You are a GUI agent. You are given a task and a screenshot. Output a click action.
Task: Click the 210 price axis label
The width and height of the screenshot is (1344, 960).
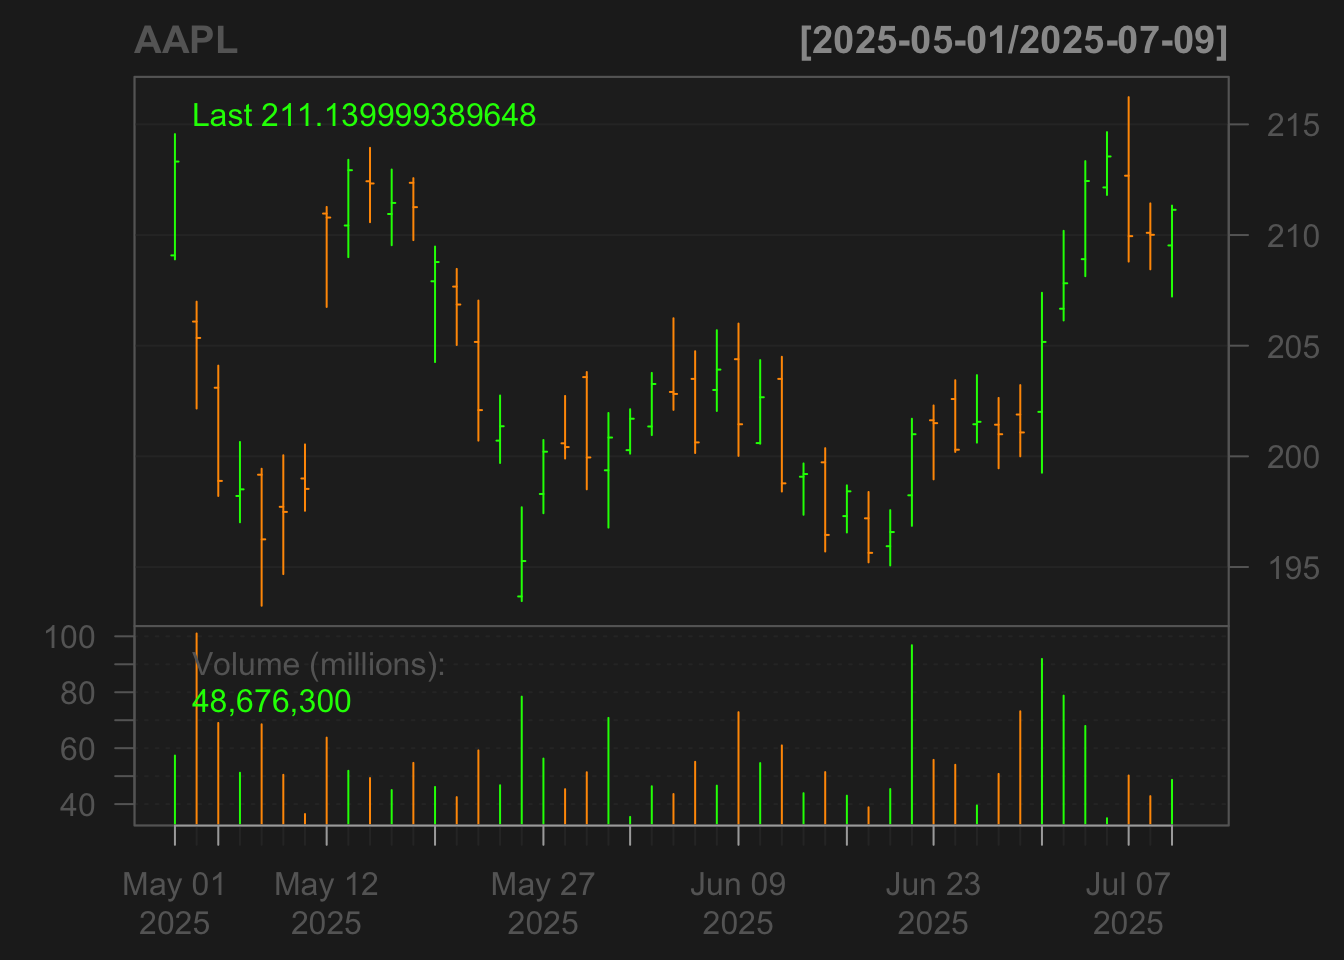point(1293,237)
